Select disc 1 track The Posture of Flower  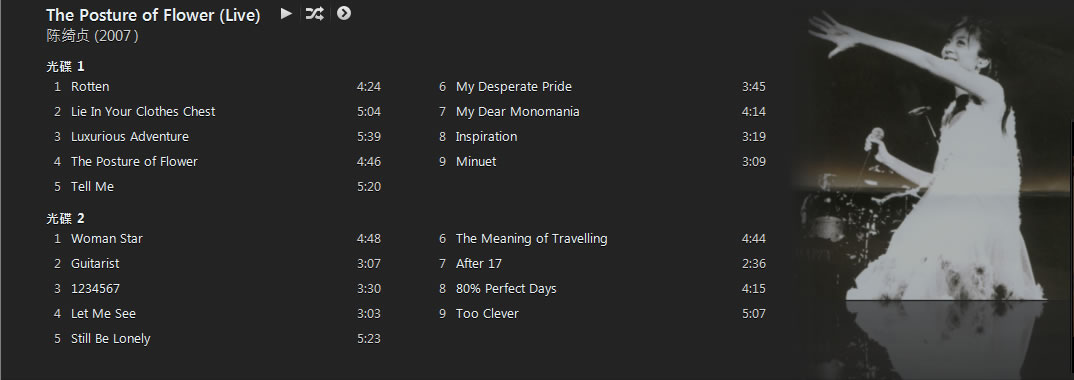coord(216,162)
